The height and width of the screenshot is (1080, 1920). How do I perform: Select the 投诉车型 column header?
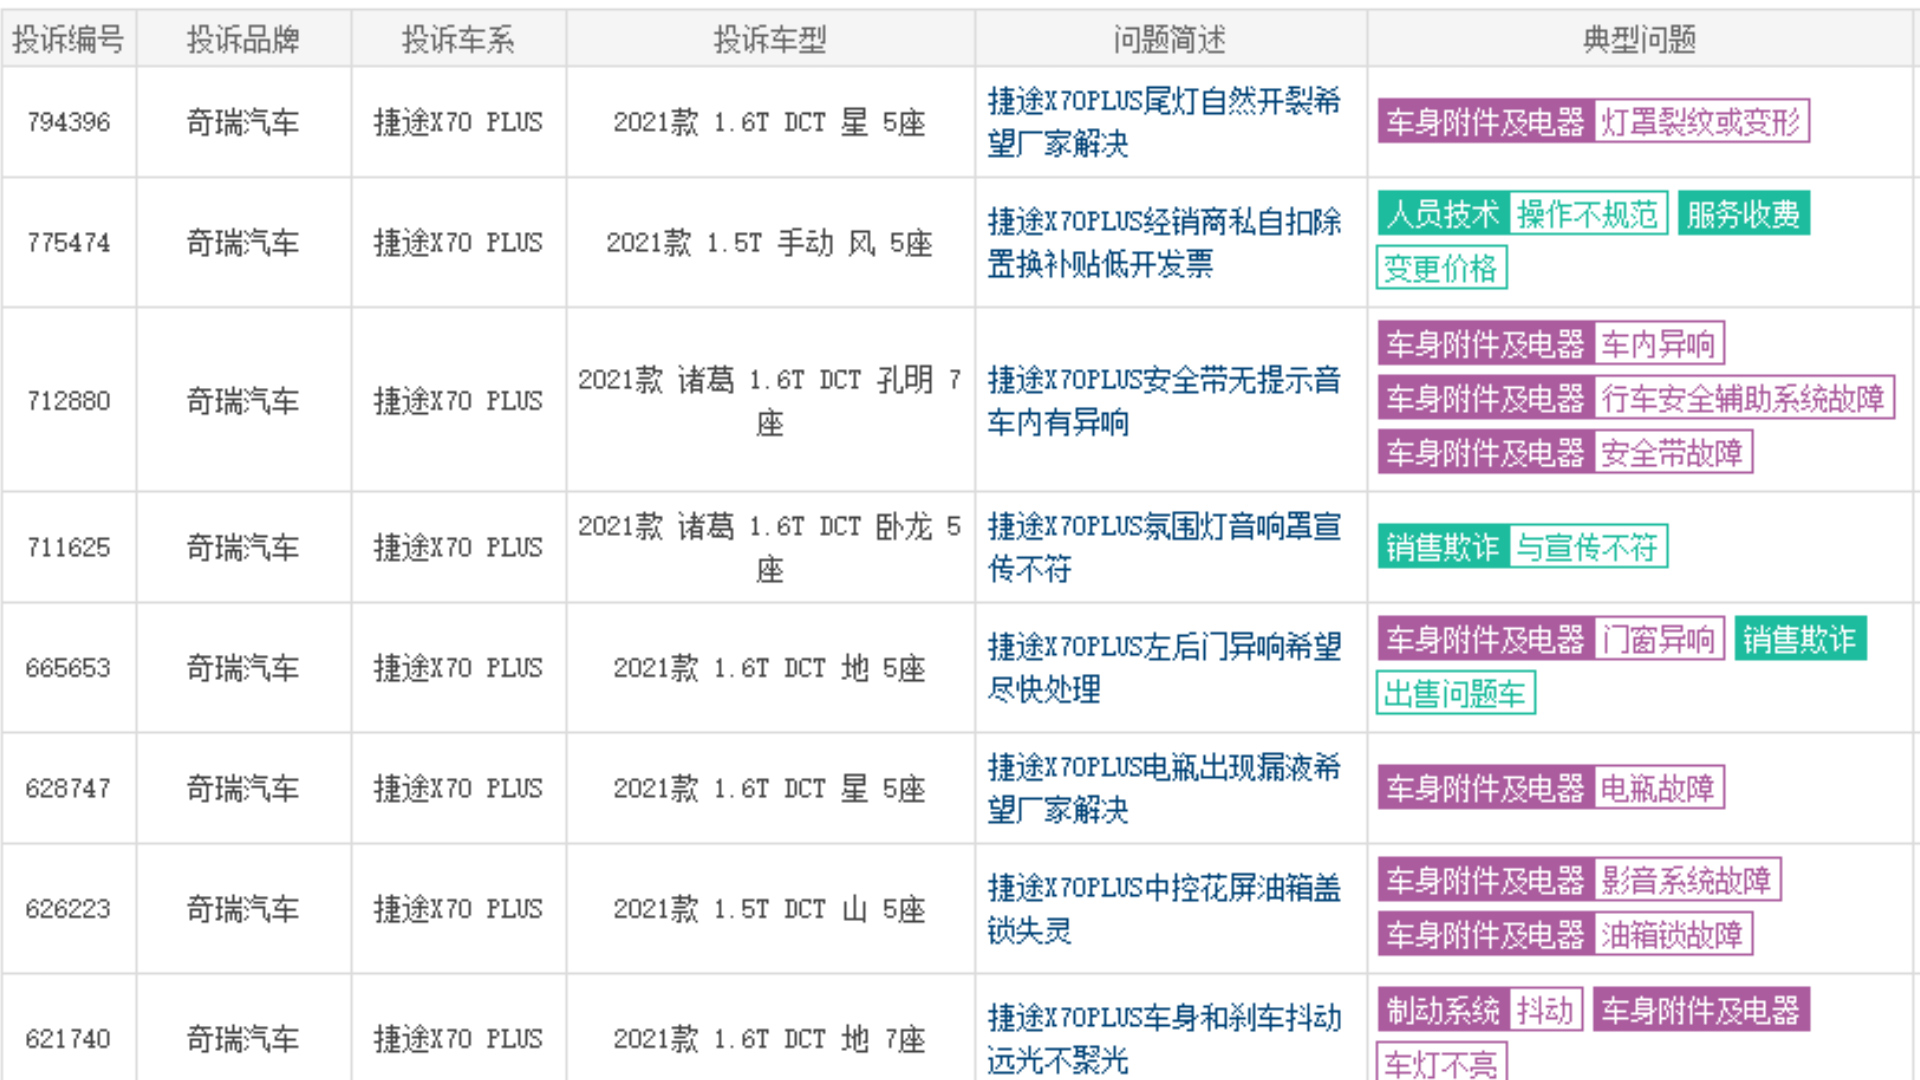pos(770,40)
